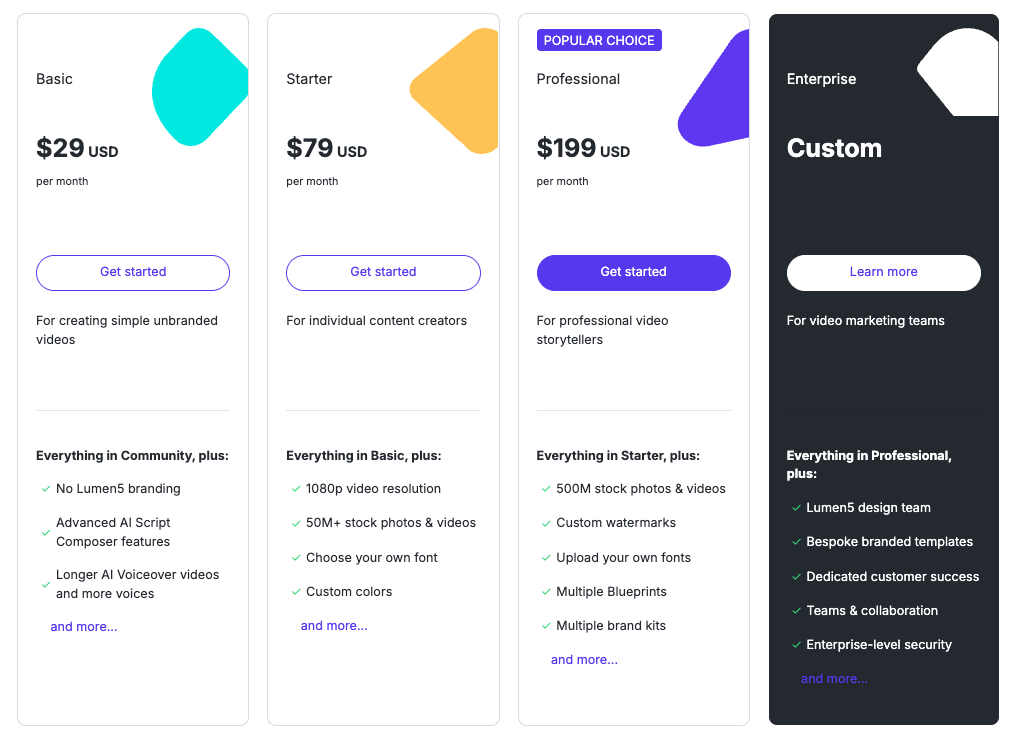Click the white Enterprise plan shape
Image resolution: width=1017 pixels, height=739 pixels.
click(958, 72)
